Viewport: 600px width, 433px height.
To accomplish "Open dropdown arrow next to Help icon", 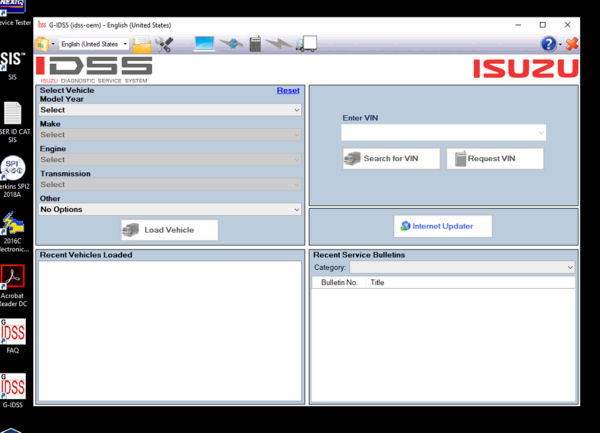I will click(x=561, y=44).
